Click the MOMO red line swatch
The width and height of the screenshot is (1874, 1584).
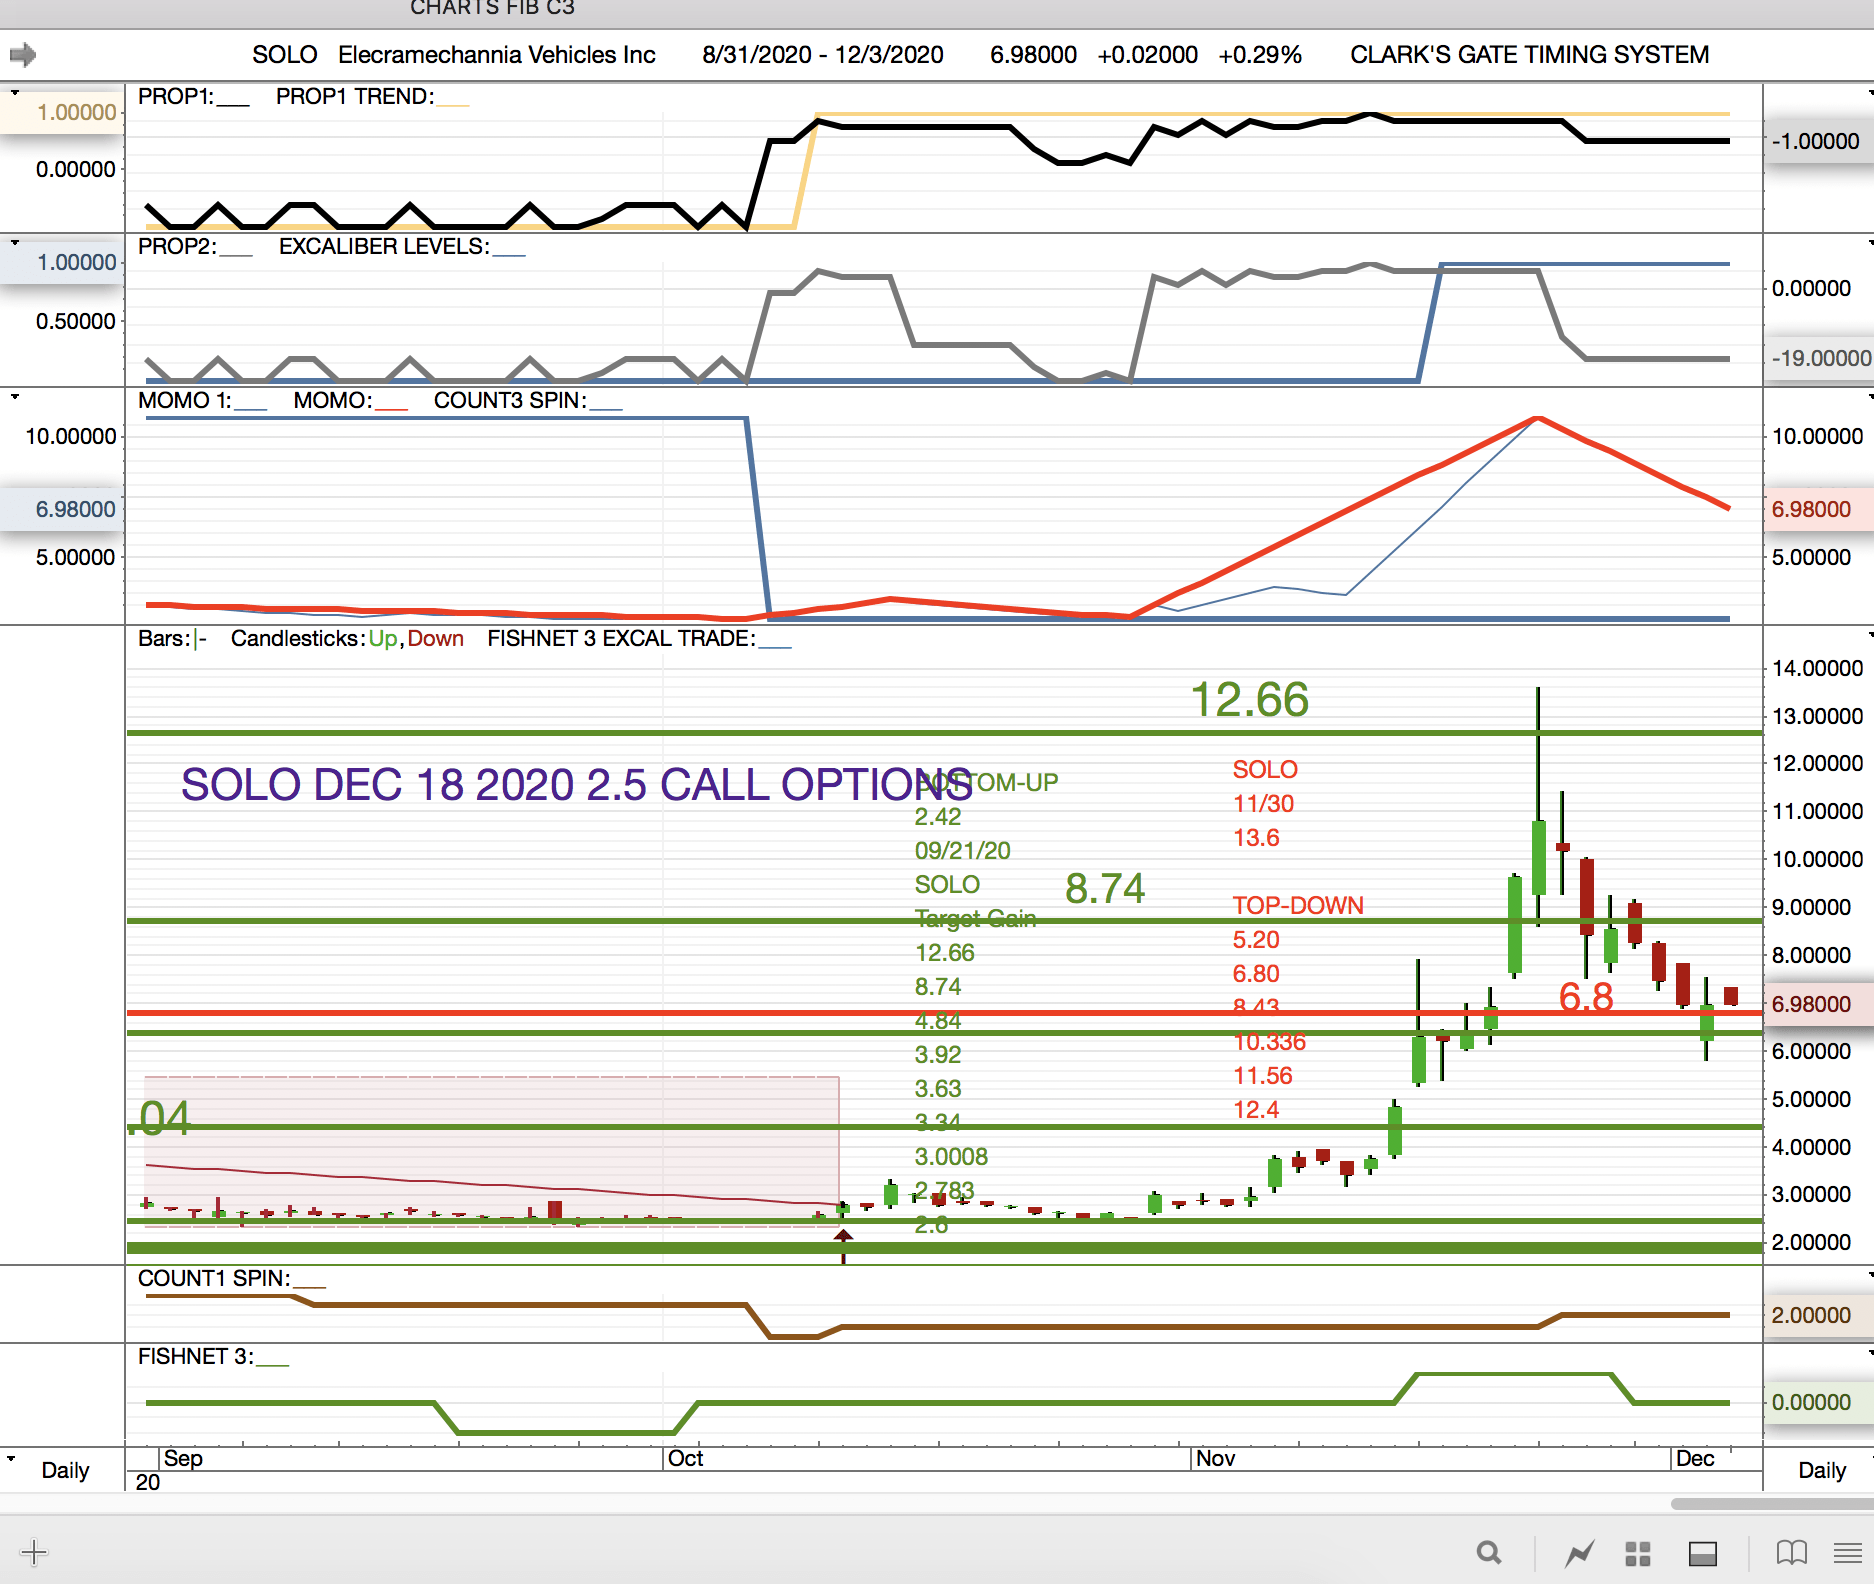pyautogui.click(x=392, y=407)
